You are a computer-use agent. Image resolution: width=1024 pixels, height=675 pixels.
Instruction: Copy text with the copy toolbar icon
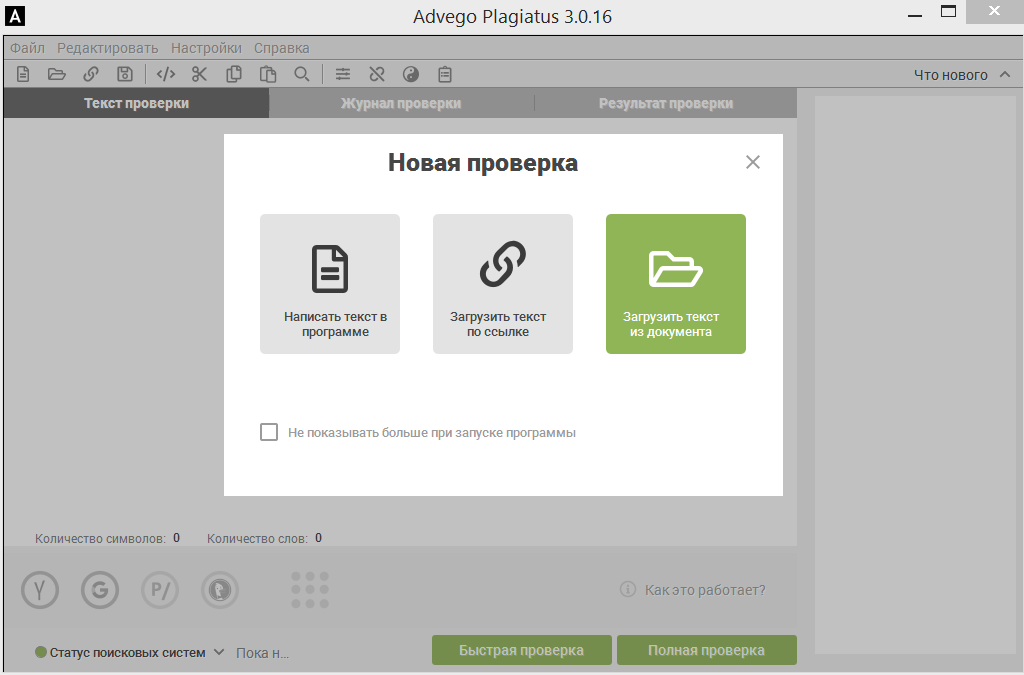click(x=236, y=73)
